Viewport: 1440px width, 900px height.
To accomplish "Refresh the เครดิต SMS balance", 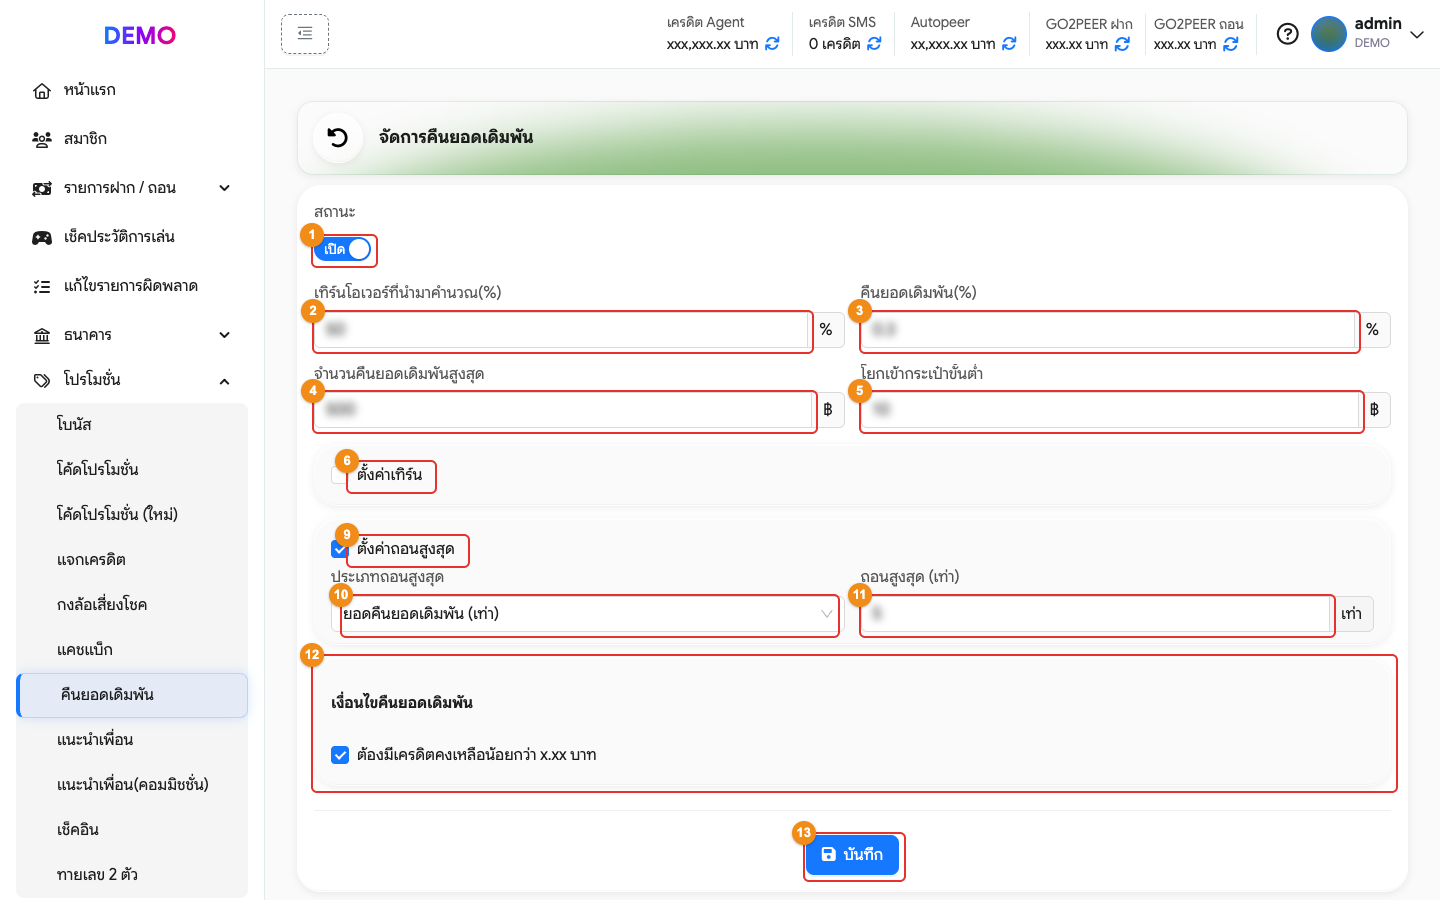I will (x=874, y=44).
